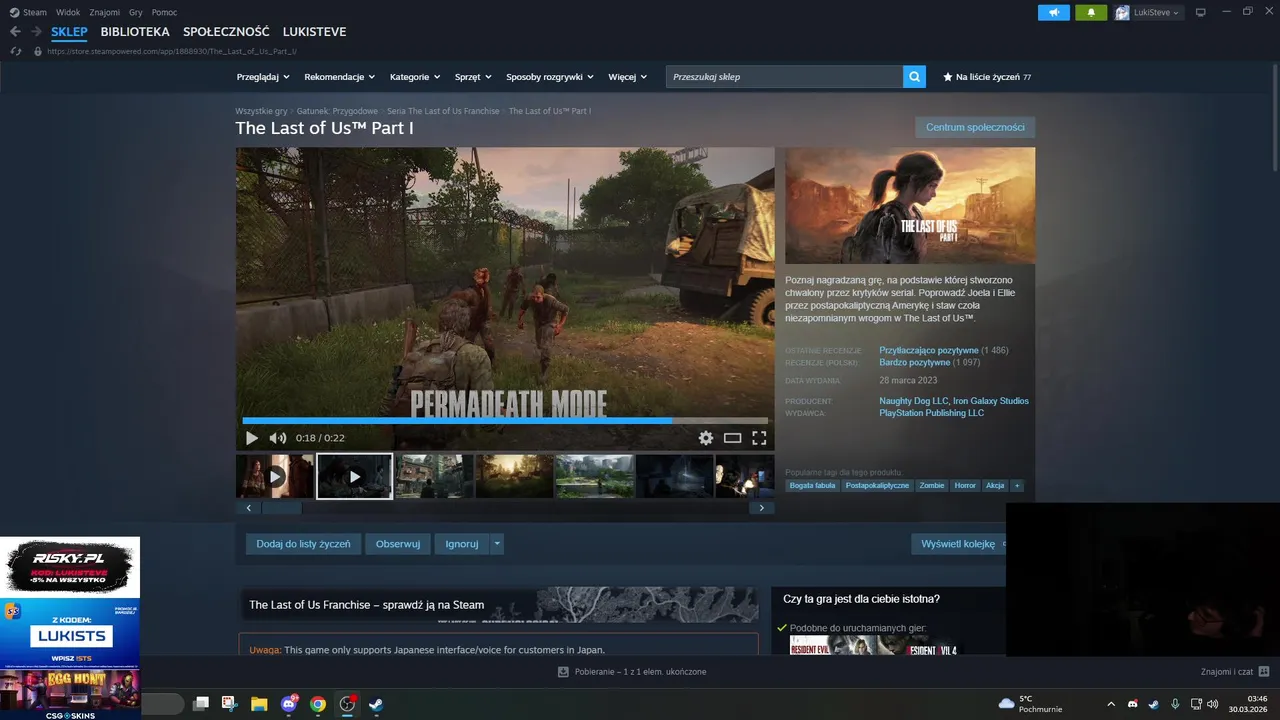Open the Widok menu
1280x720 pixels.
tap(68, 12)
